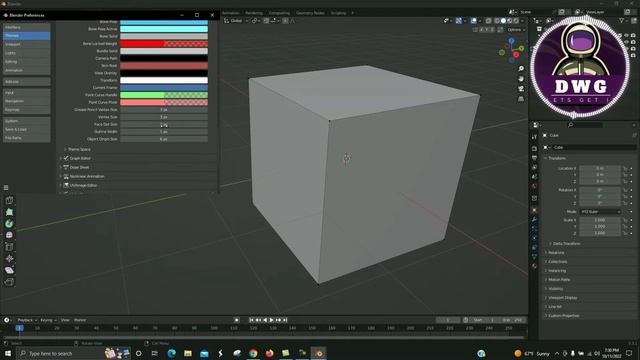Open the Keying menu in timeline
640x360 pixels.
[x=48, y=320]
